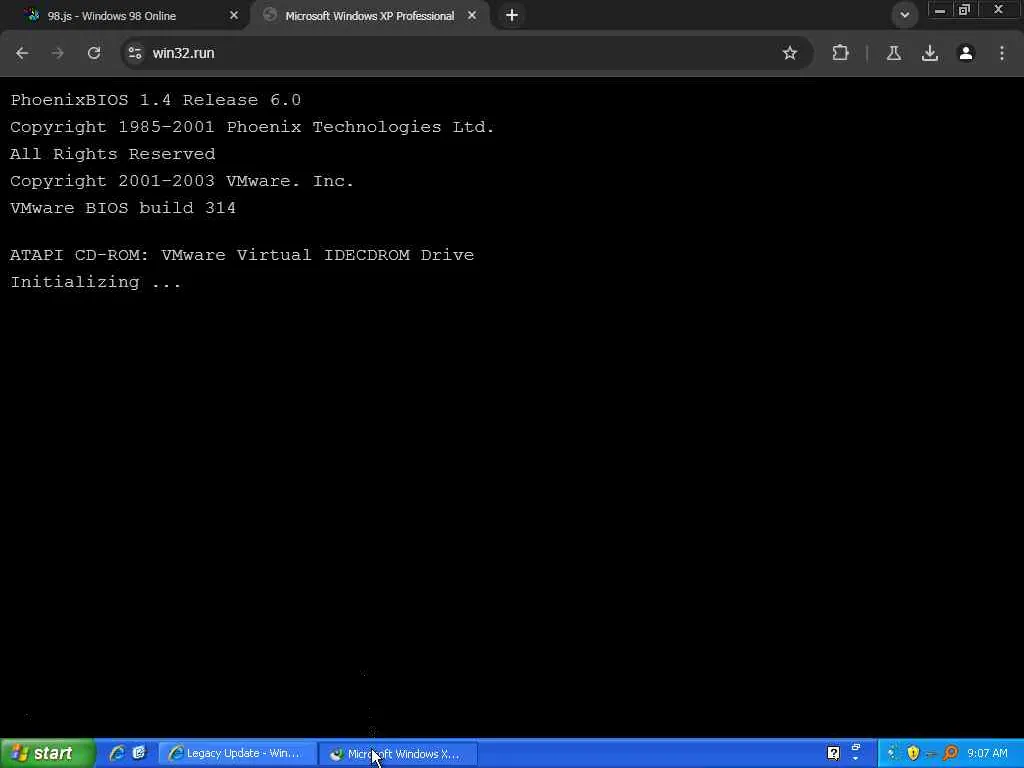View site information icon in address bar
The width and height of the screenshot is (1024, 768).
[x=135, y=53]
